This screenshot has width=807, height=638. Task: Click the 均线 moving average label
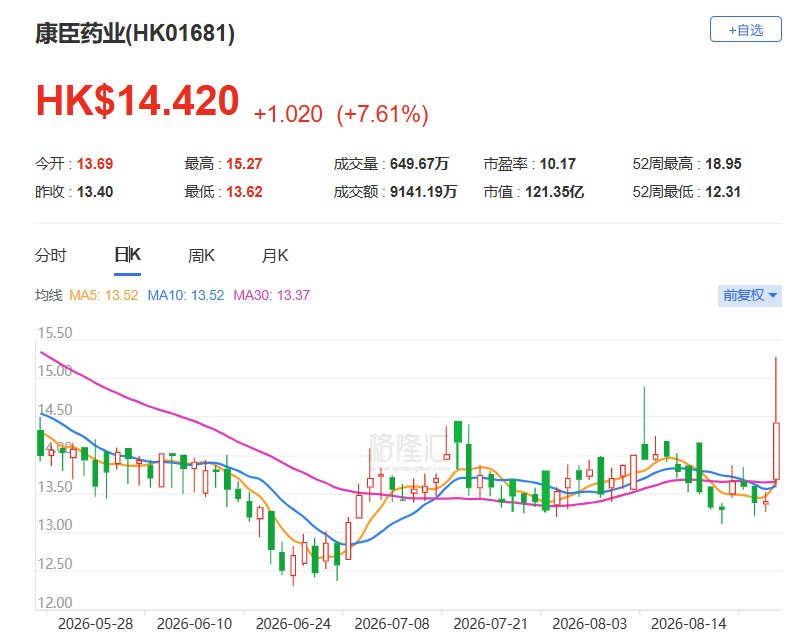(x=48, y=295)
